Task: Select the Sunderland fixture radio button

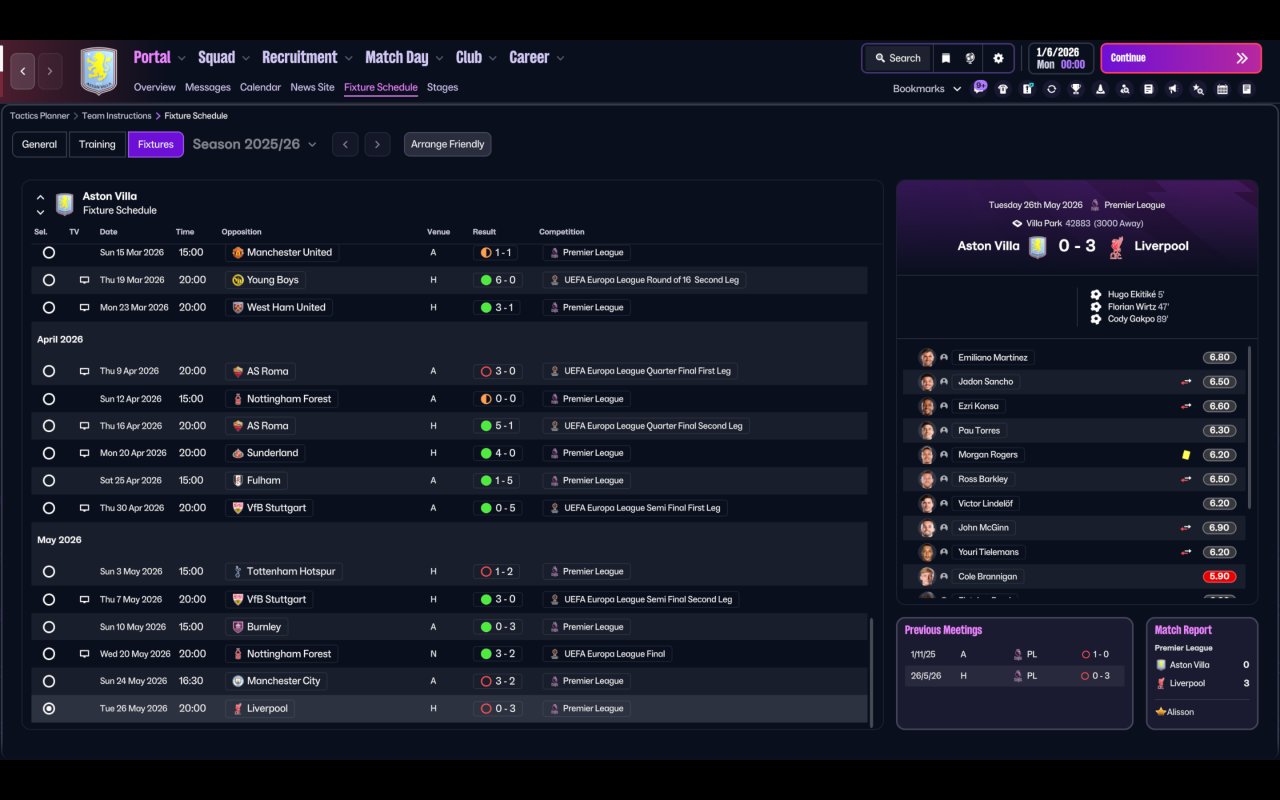Action: [48, 453]
